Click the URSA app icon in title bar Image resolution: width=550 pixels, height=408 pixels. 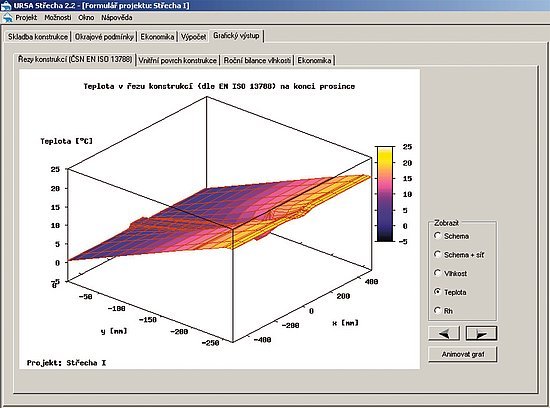[x=6, y=5]
